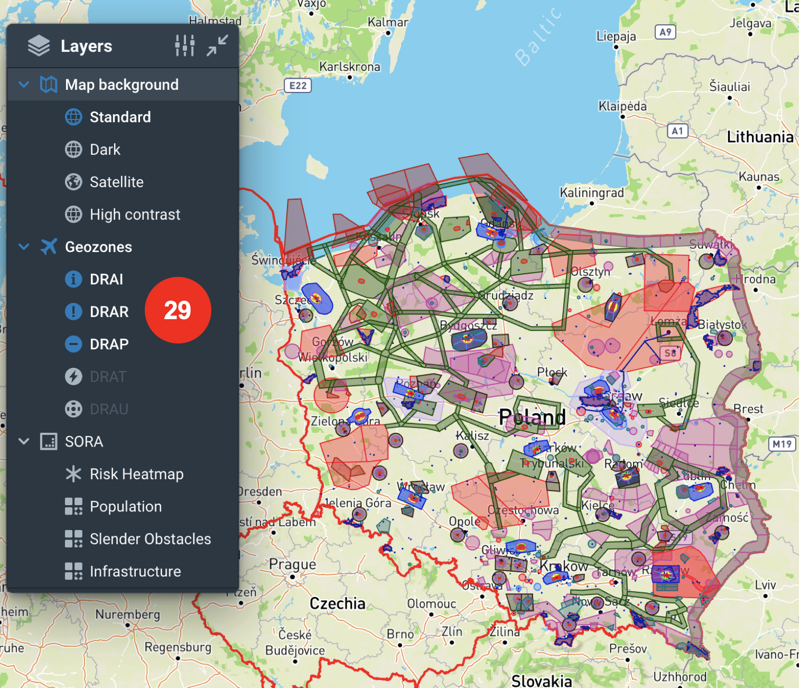Select the Dark map background
The width and height of the screenshot is (800, 688).
(x=104, y=150)
